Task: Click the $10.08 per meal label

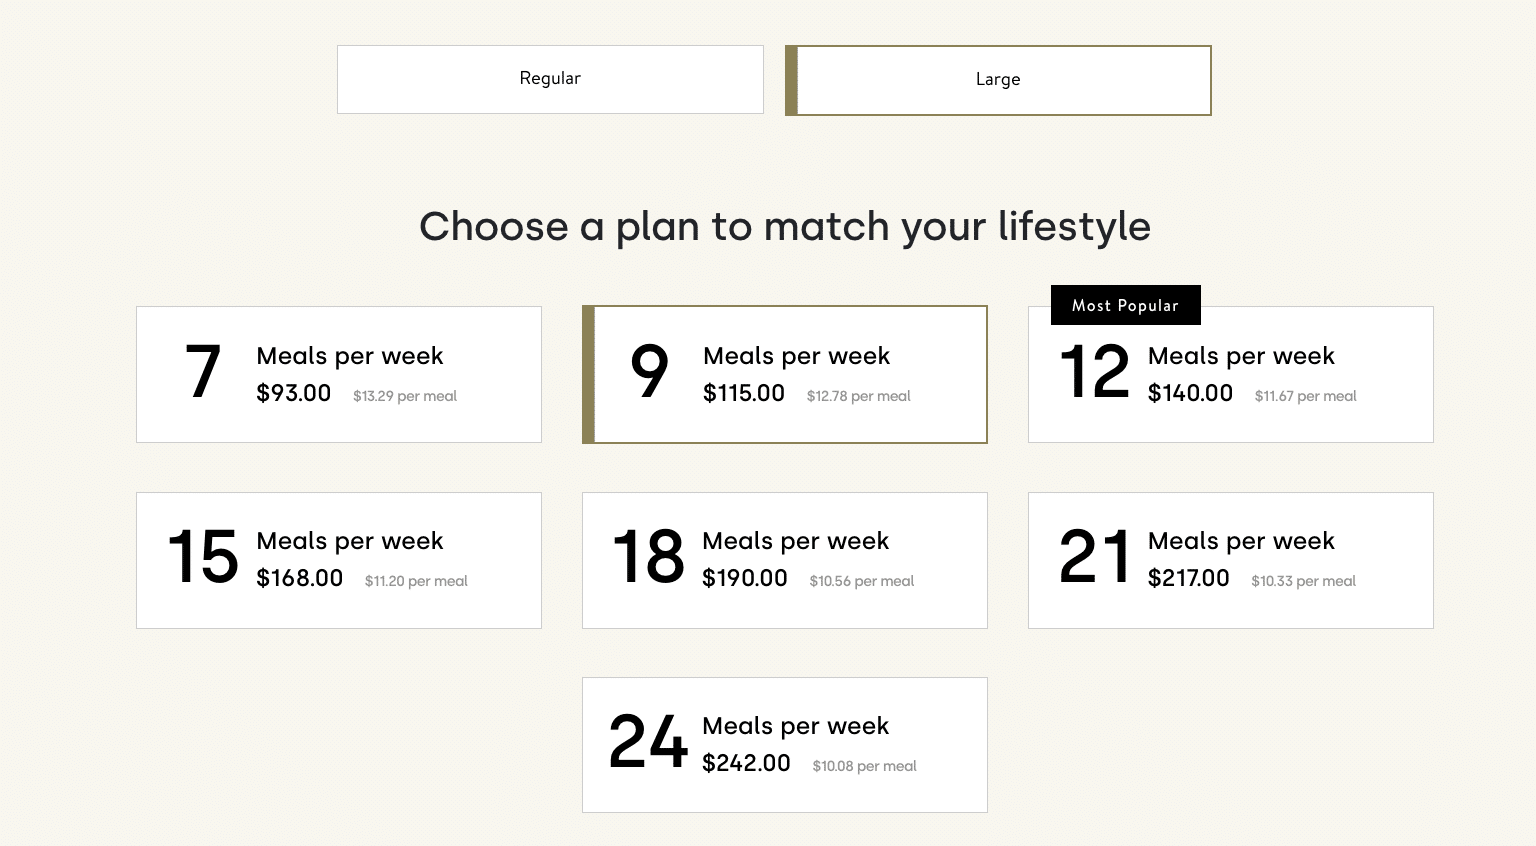Action: point(864,766)
